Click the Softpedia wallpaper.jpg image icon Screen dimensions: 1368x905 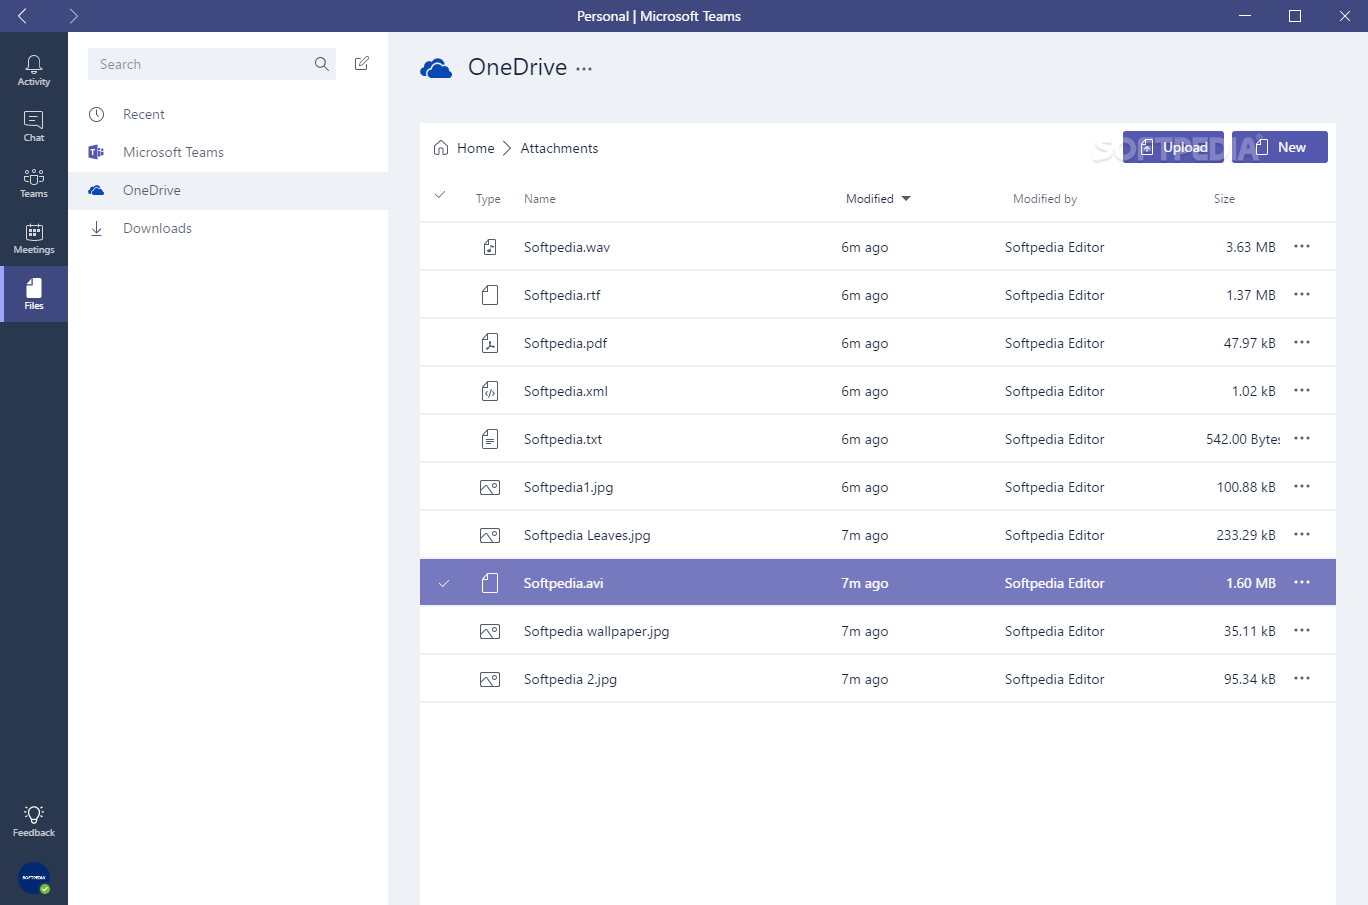[x=490, y=631]
